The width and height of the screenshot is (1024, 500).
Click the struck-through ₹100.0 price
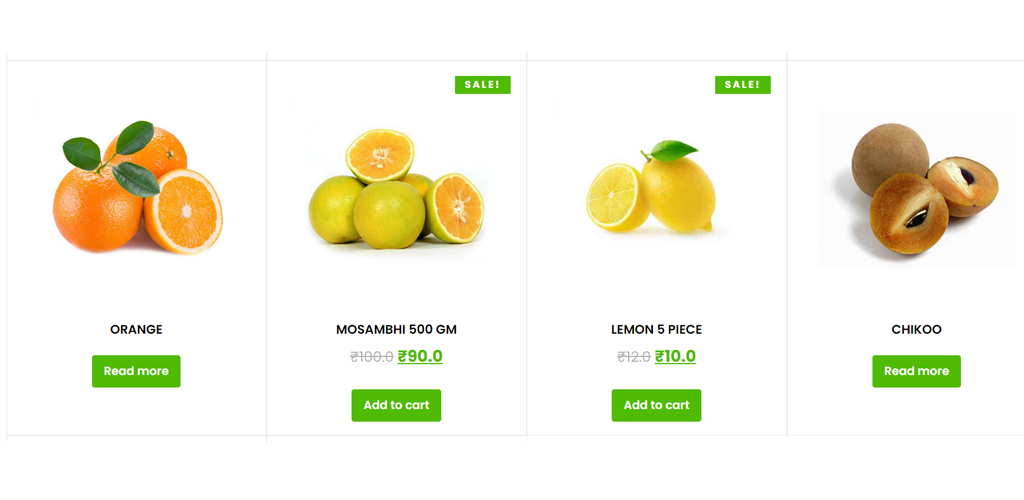point(372,357)
